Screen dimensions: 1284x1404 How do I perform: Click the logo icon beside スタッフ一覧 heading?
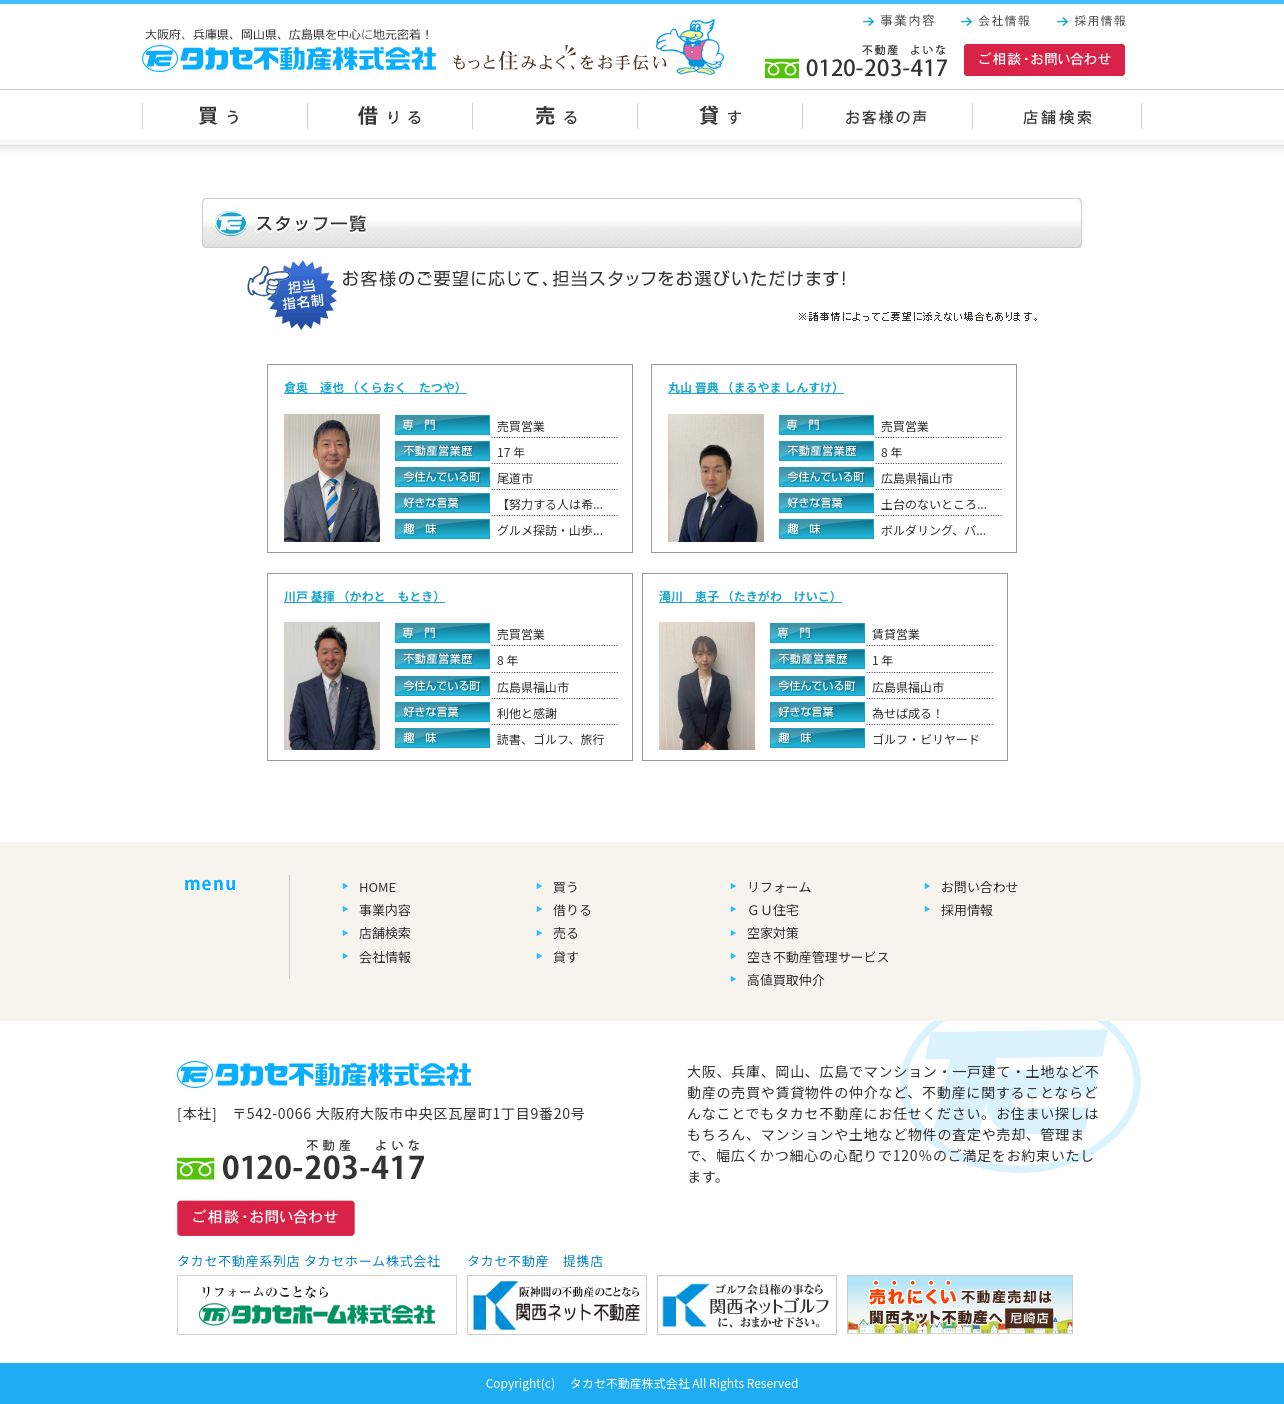(x=231, y=223)
